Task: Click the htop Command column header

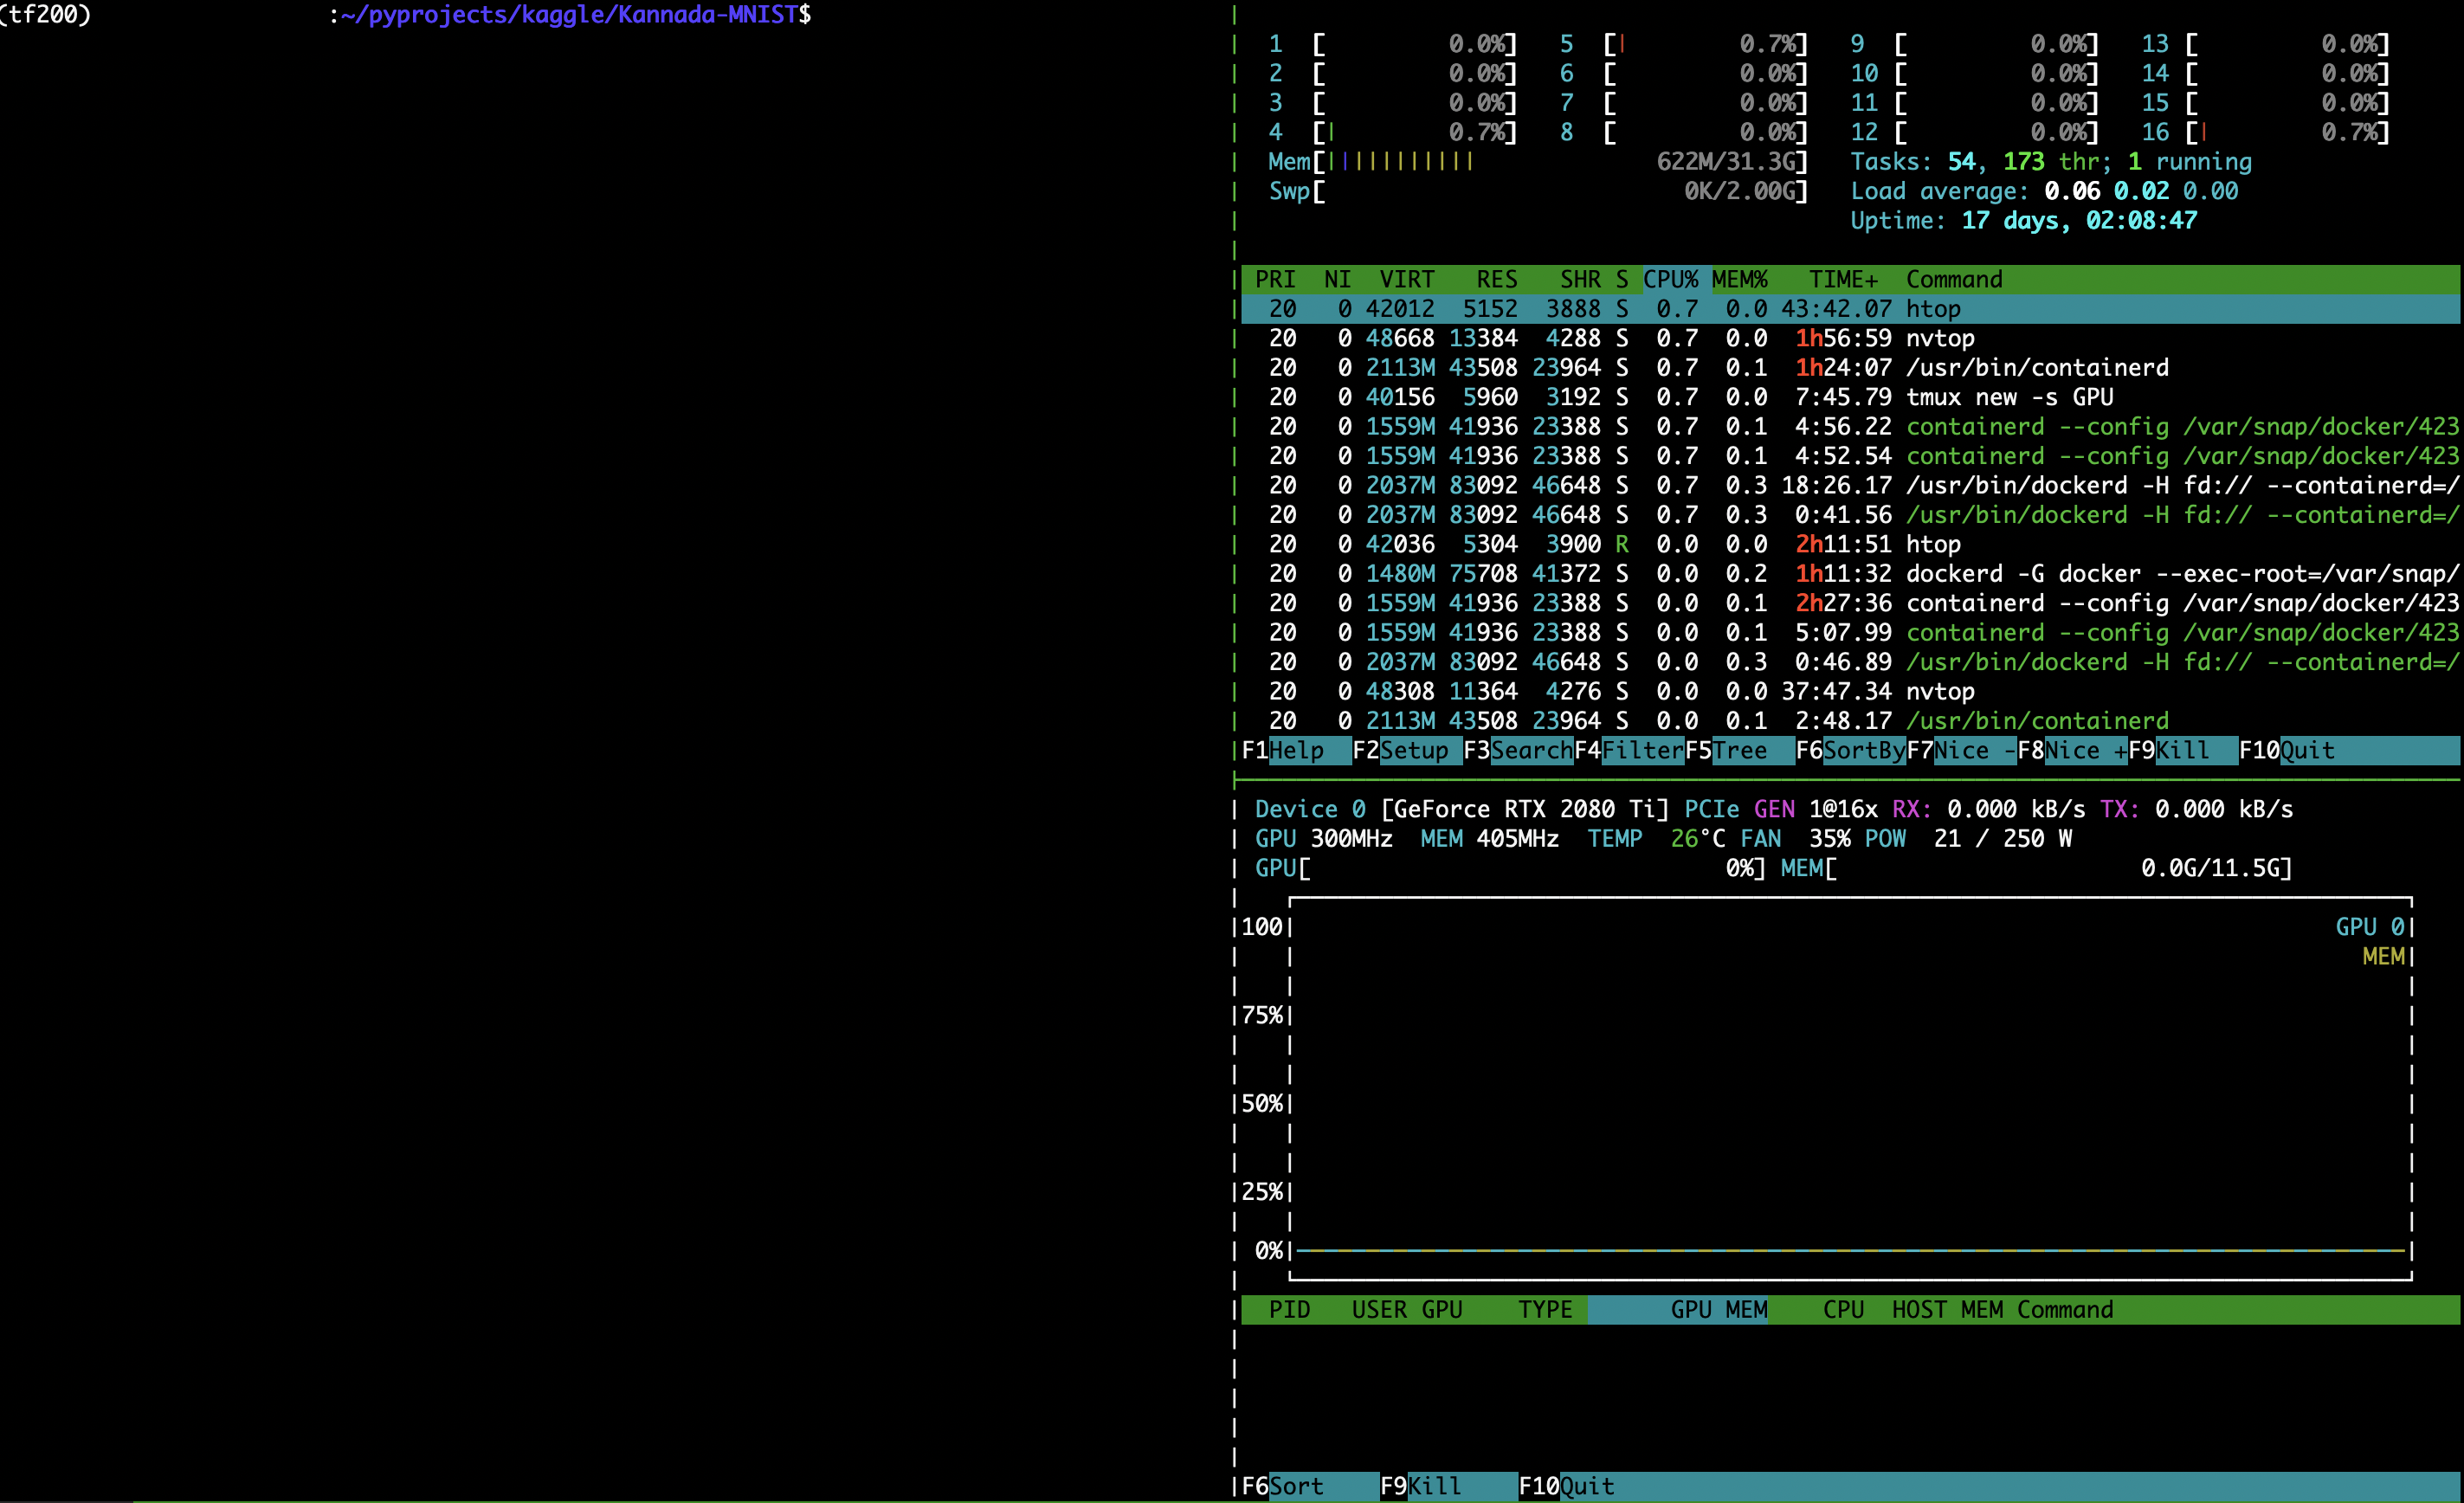Action: point(1954,280)
